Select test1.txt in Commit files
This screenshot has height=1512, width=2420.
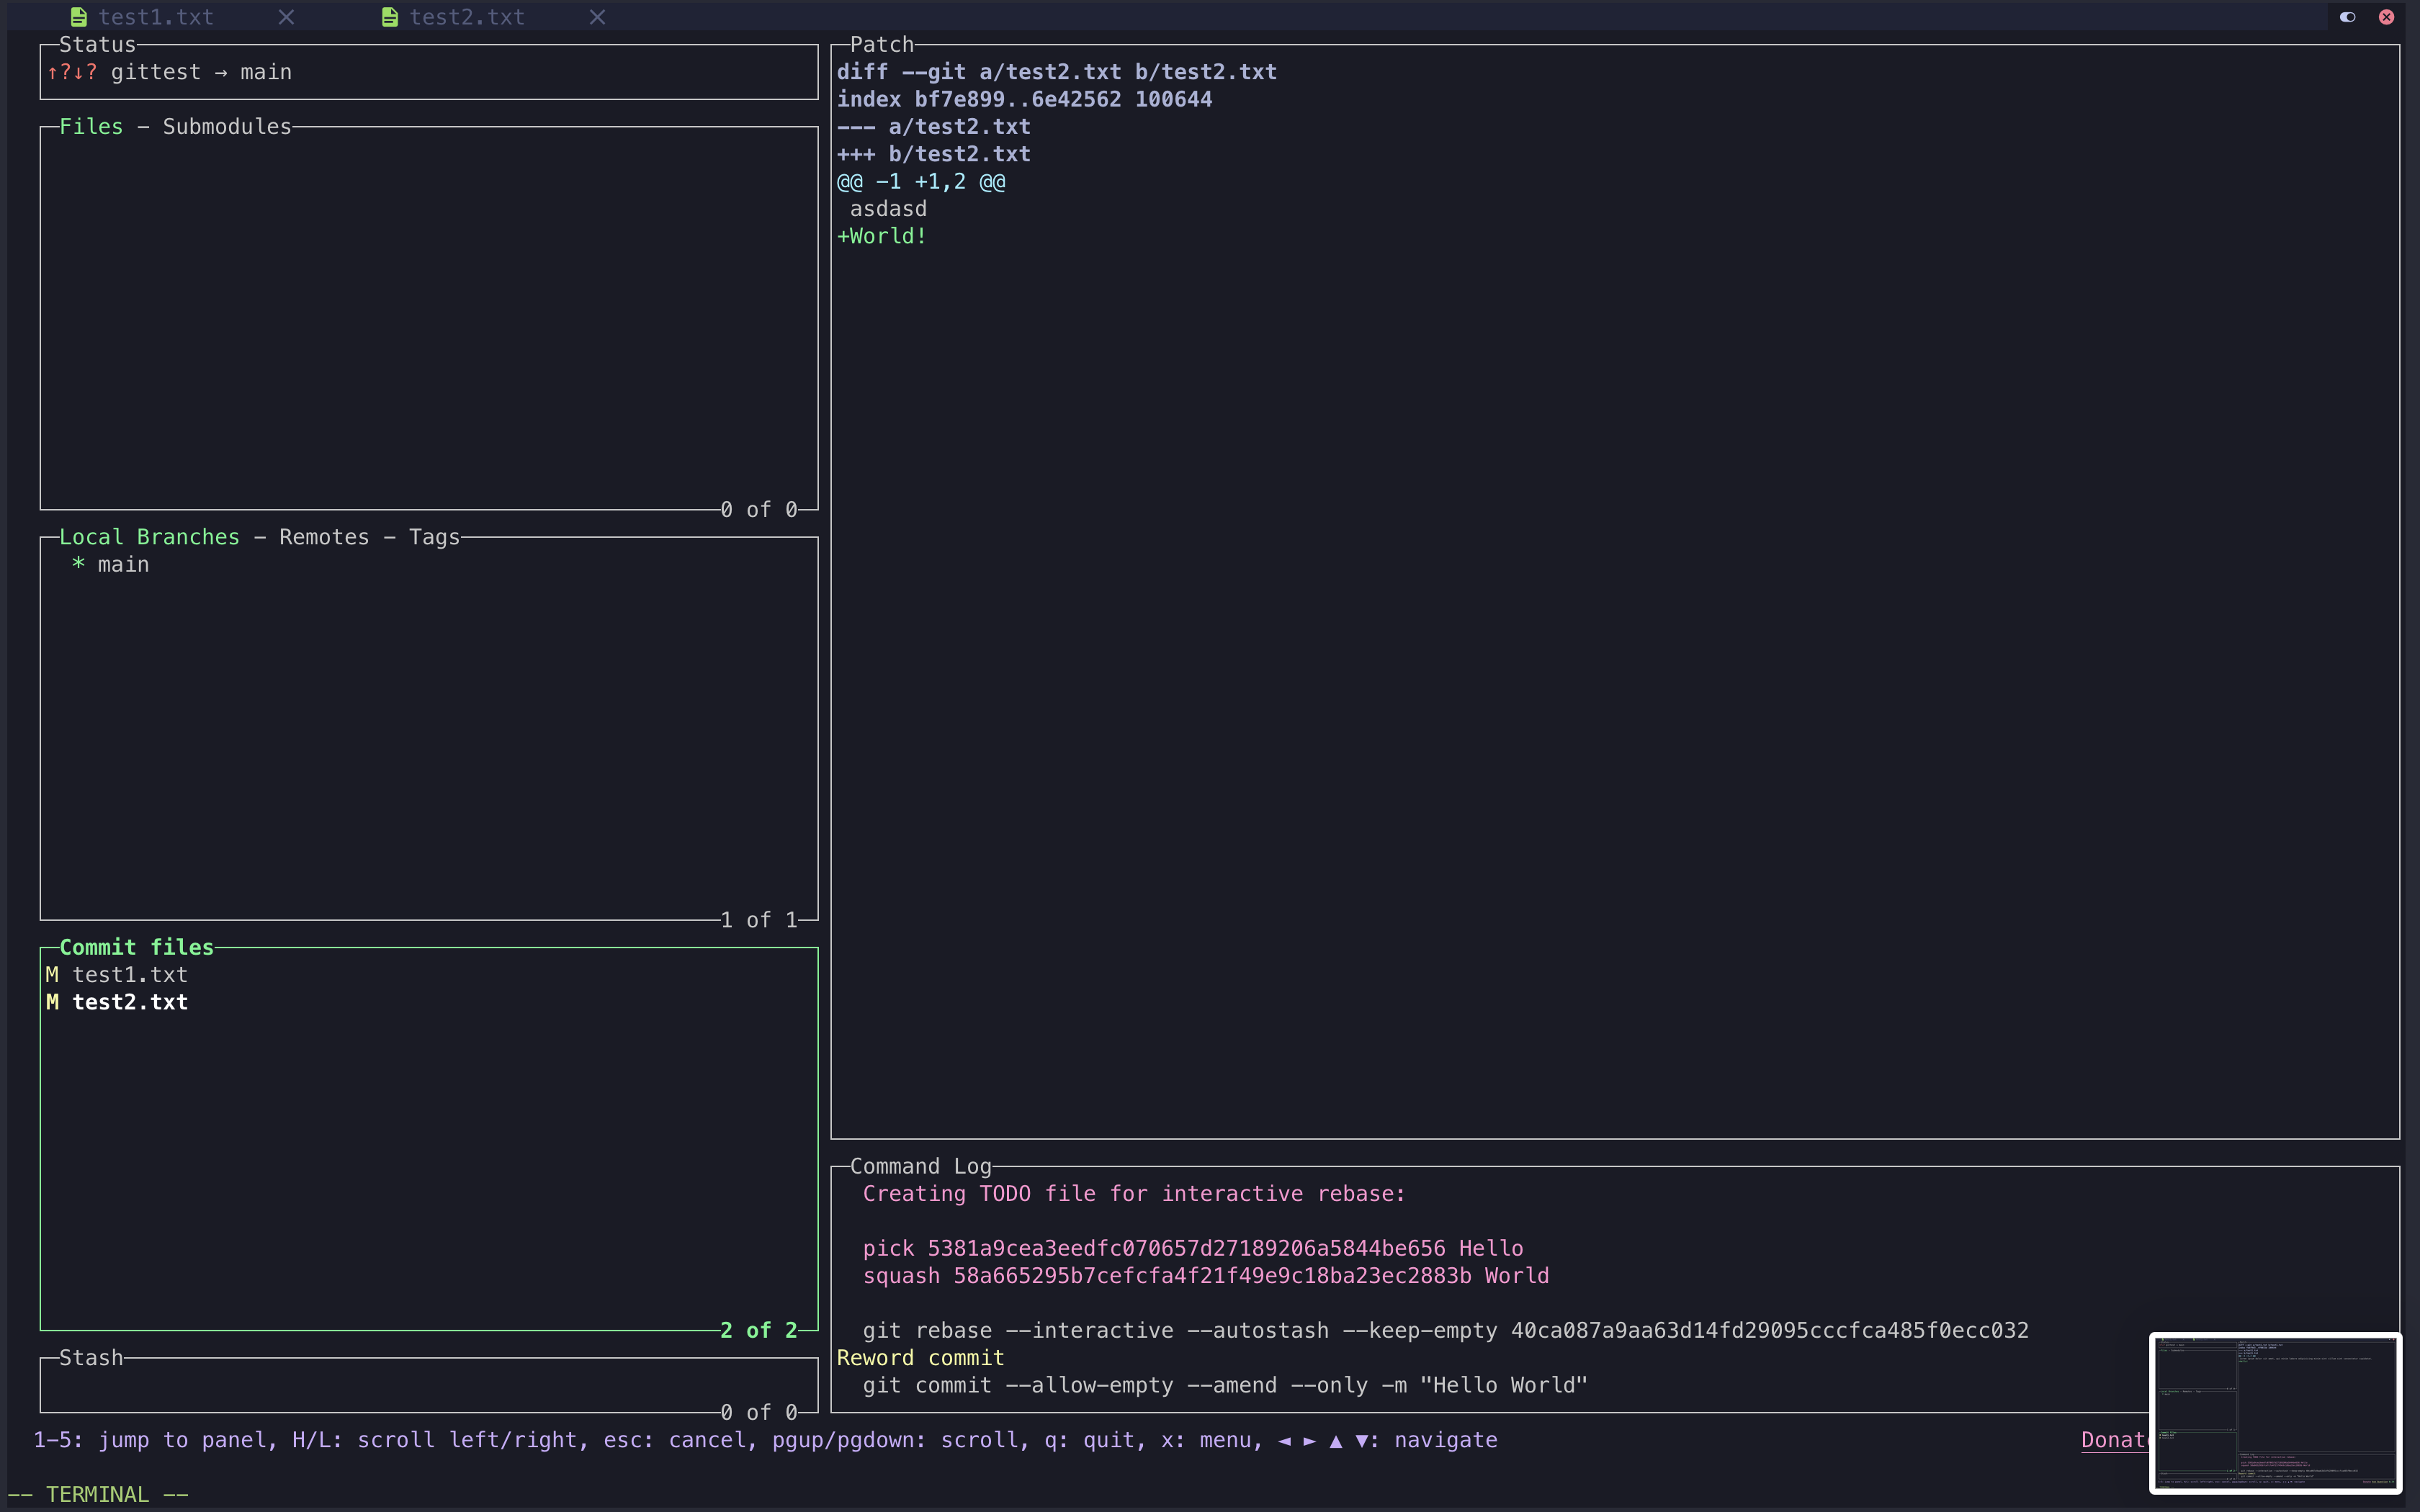pyautogui.click(x=129, y=975)
